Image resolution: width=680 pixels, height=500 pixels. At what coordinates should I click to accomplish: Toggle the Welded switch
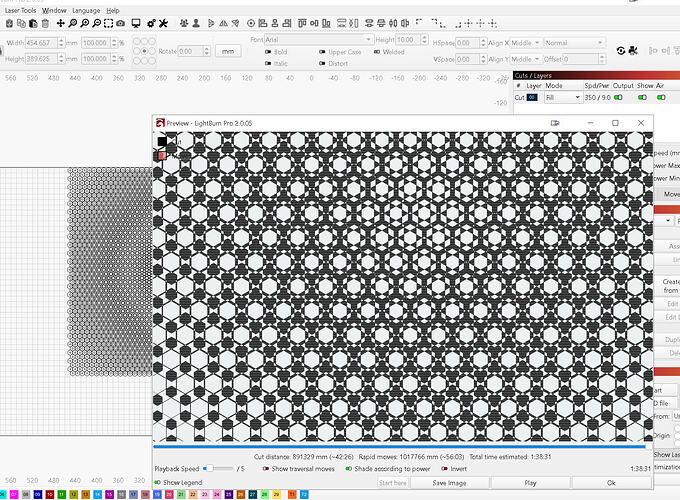coord(377,52)
